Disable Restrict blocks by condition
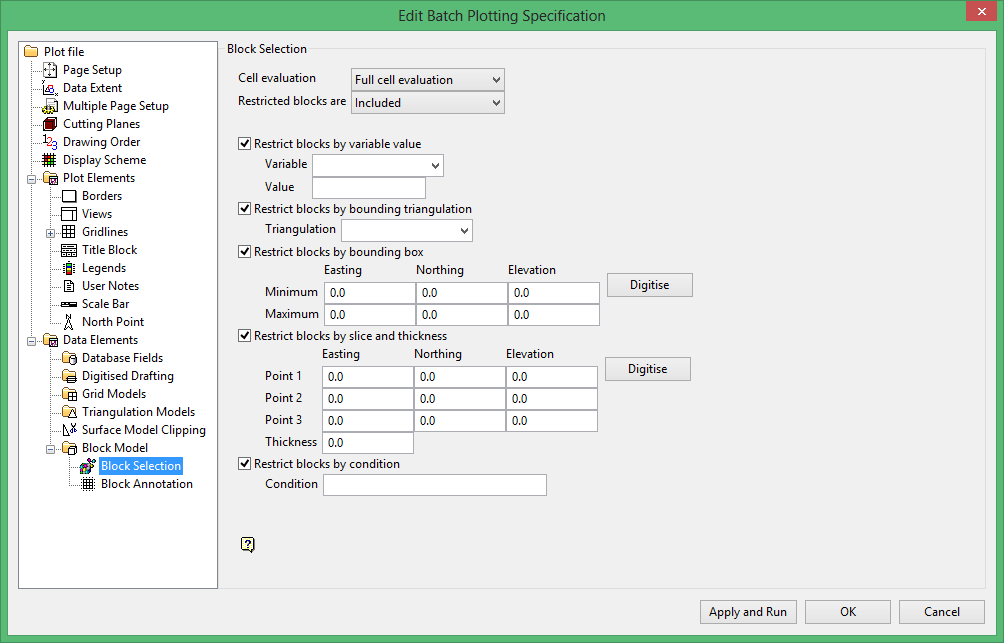 coord(245,464)
